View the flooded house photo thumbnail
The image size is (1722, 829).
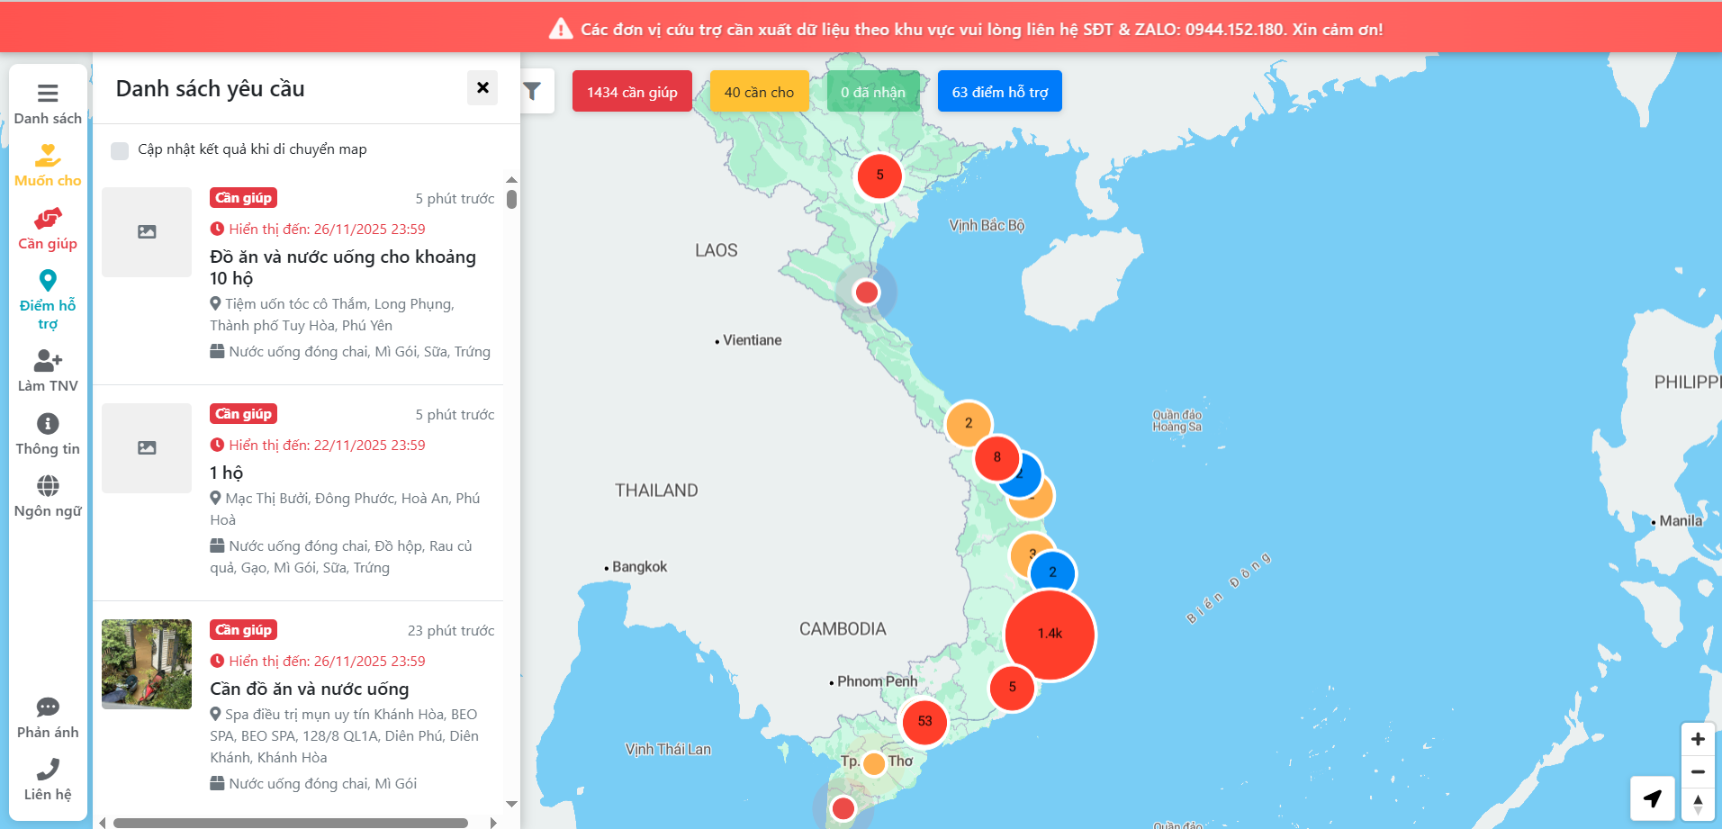[147, 664]
